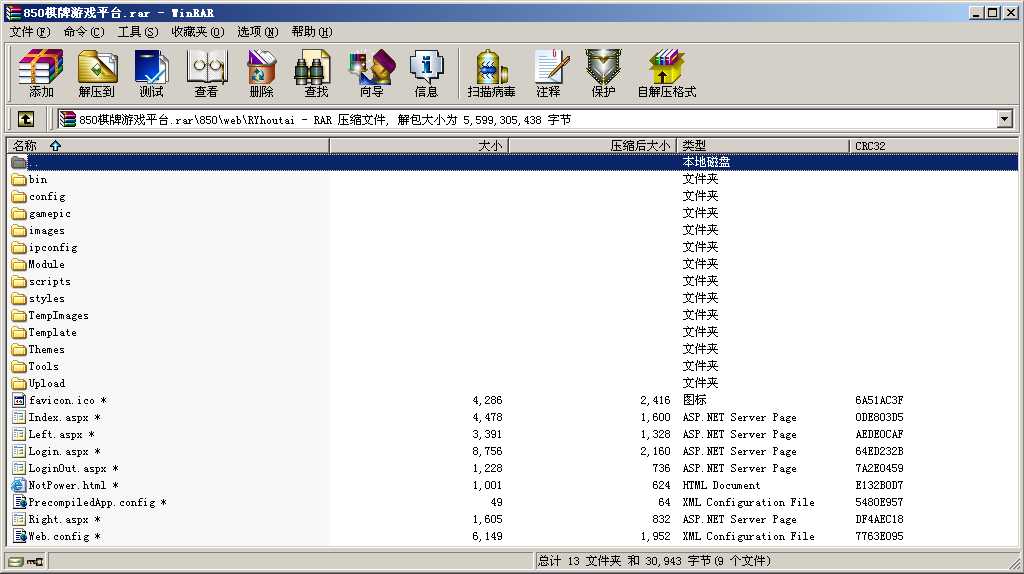The height and width of the screenshot is (574, 1024).
Task: Open the Help (帮助) menu
Action: (312, 31)
